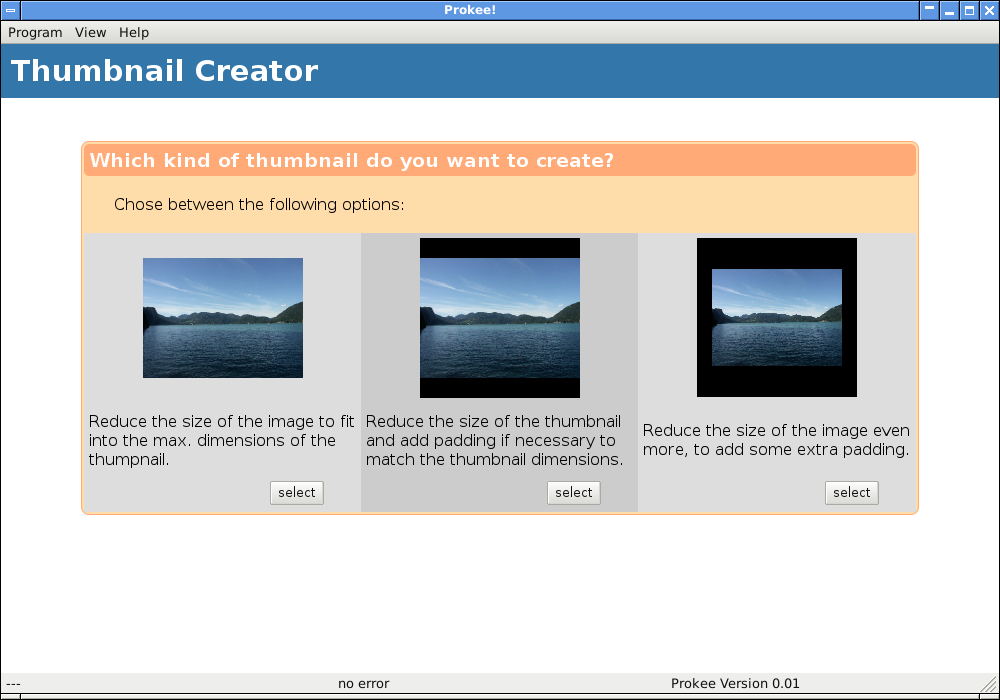Open the window menu icon in title bar

point(10,10)
